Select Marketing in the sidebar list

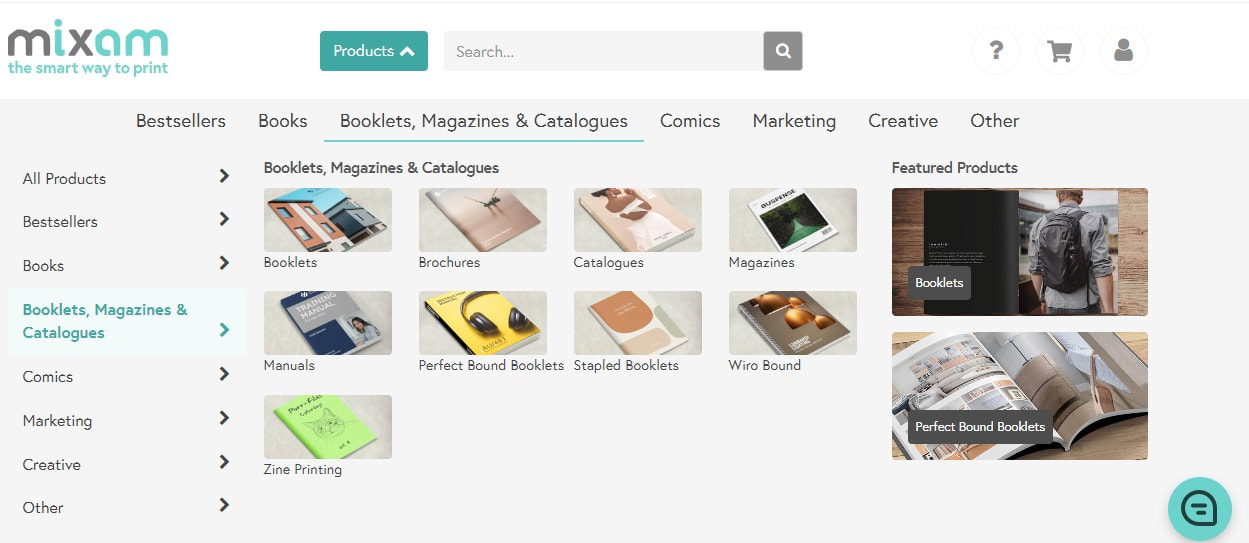(57, 421)
